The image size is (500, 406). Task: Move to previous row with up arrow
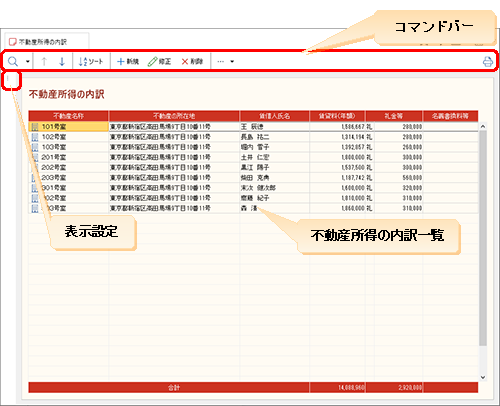44,61
